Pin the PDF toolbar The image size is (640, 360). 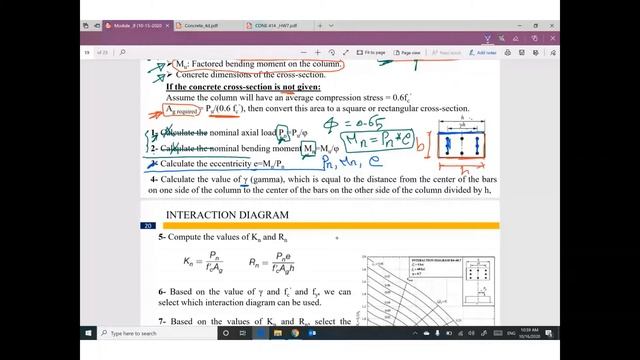[x=553, y=52]
